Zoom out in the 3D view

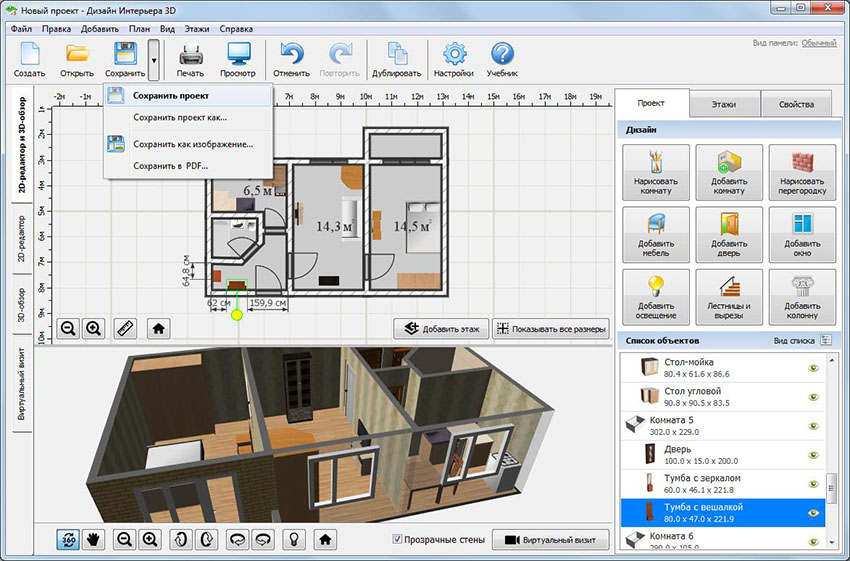click(x=125, y=539)
